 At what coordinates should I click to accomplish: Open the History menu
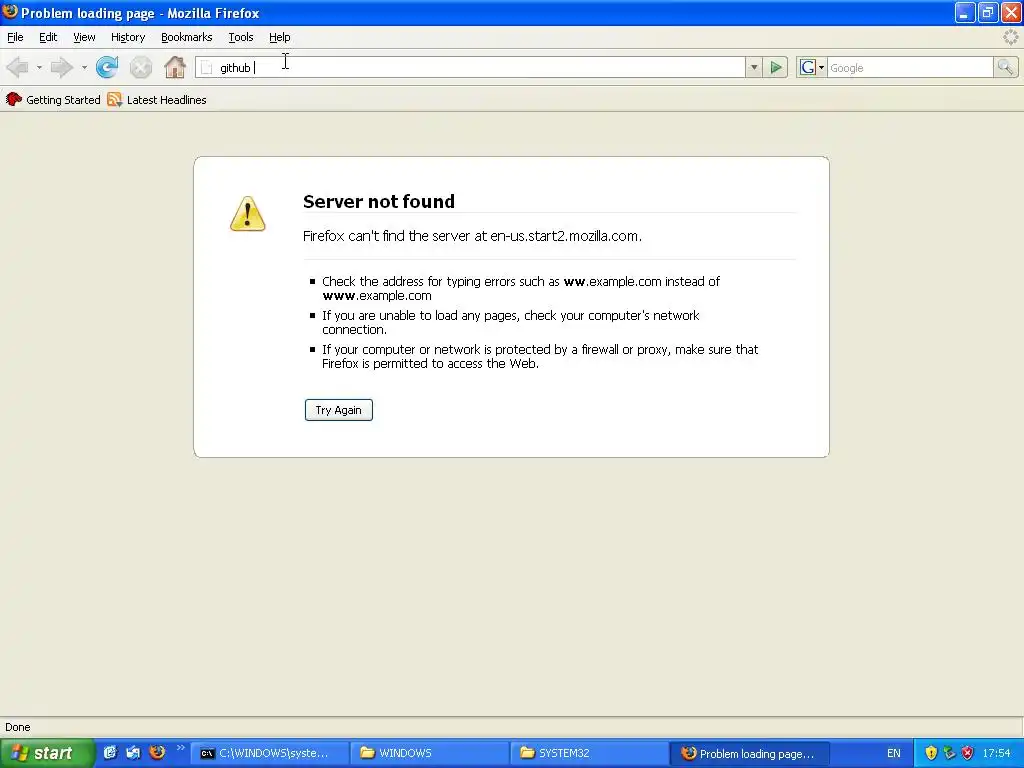coord(127,37)
